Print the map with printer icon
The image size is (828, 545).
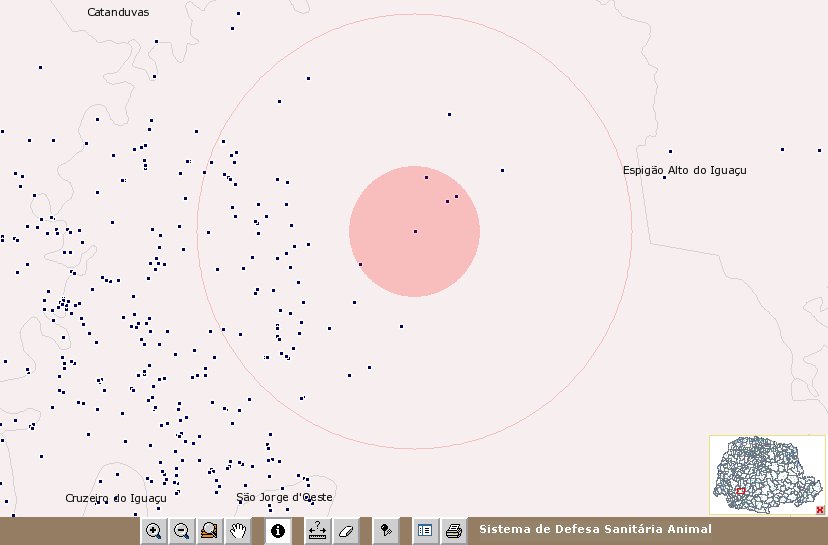pyautogui.click(x=453, y=531)
